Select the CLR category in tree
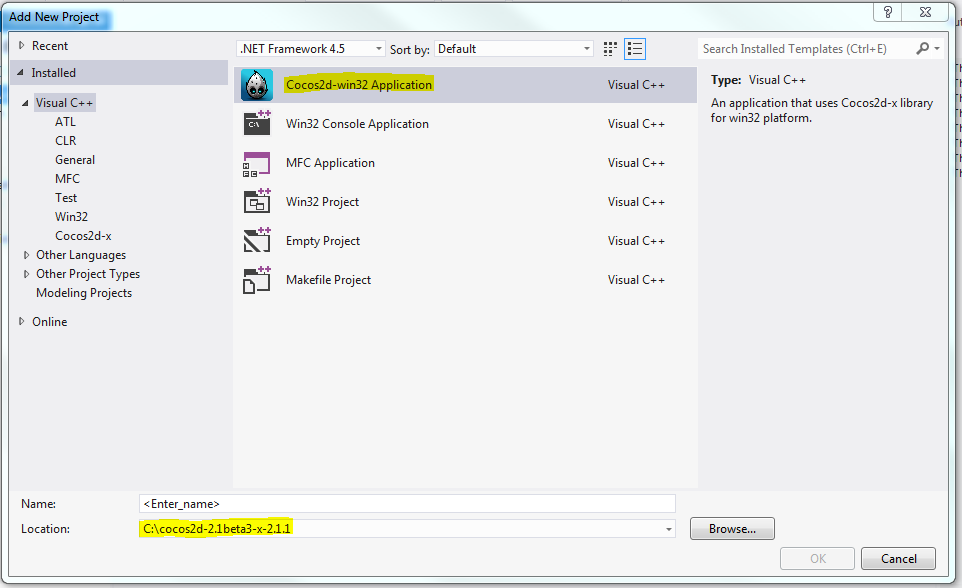962x588 pixels. (x=66, y=141)
